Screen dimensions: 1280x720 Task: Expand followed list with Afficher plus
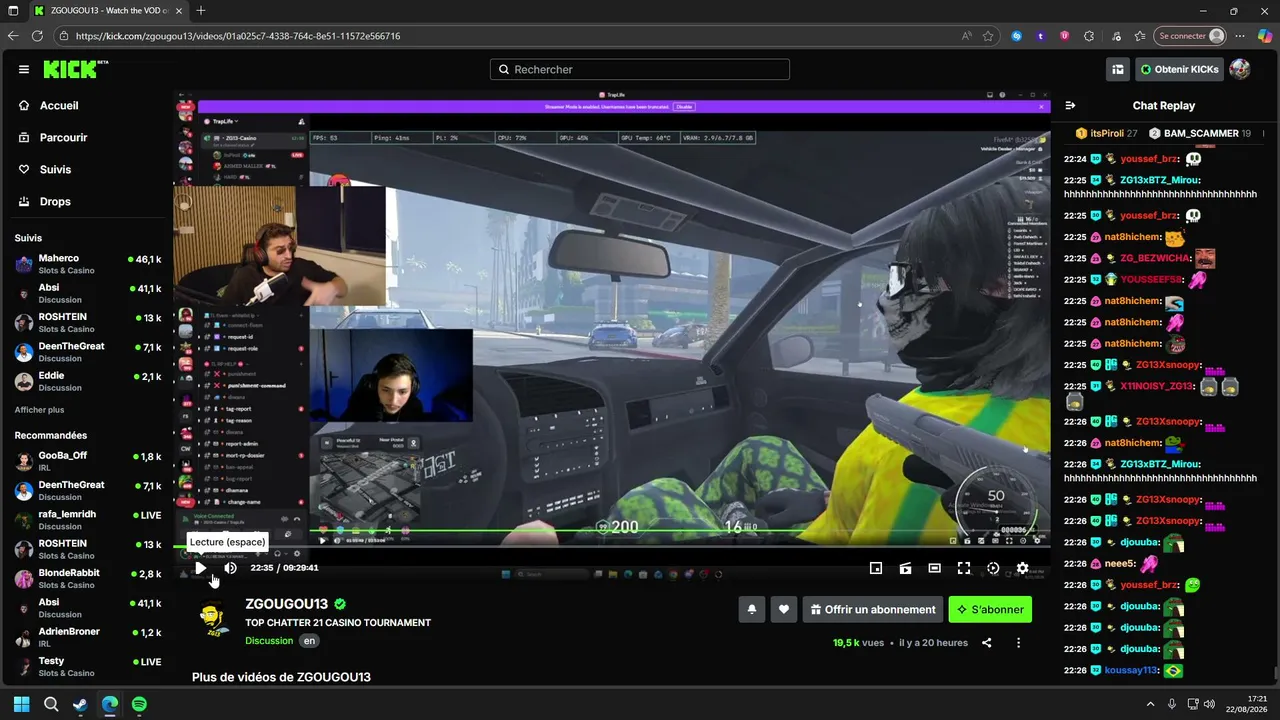39,410
